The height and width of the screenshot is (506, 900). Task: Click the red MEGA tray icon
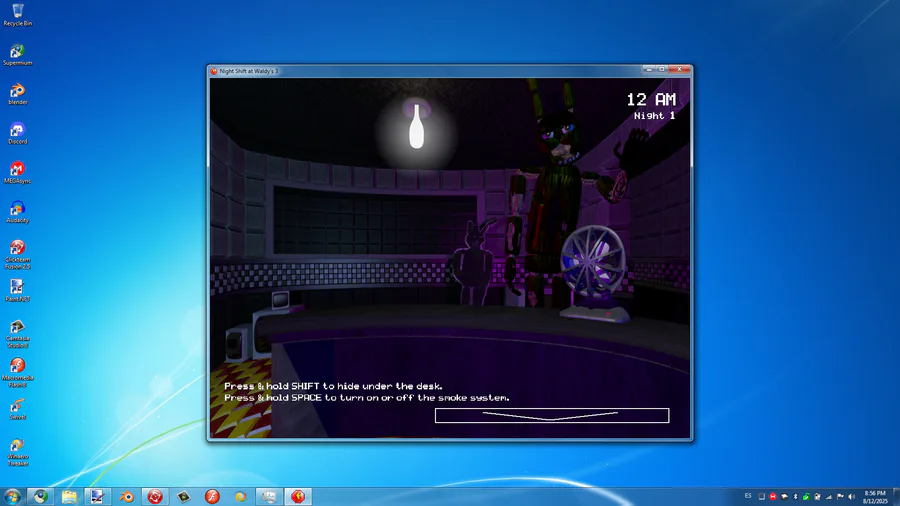coord(773,496)
